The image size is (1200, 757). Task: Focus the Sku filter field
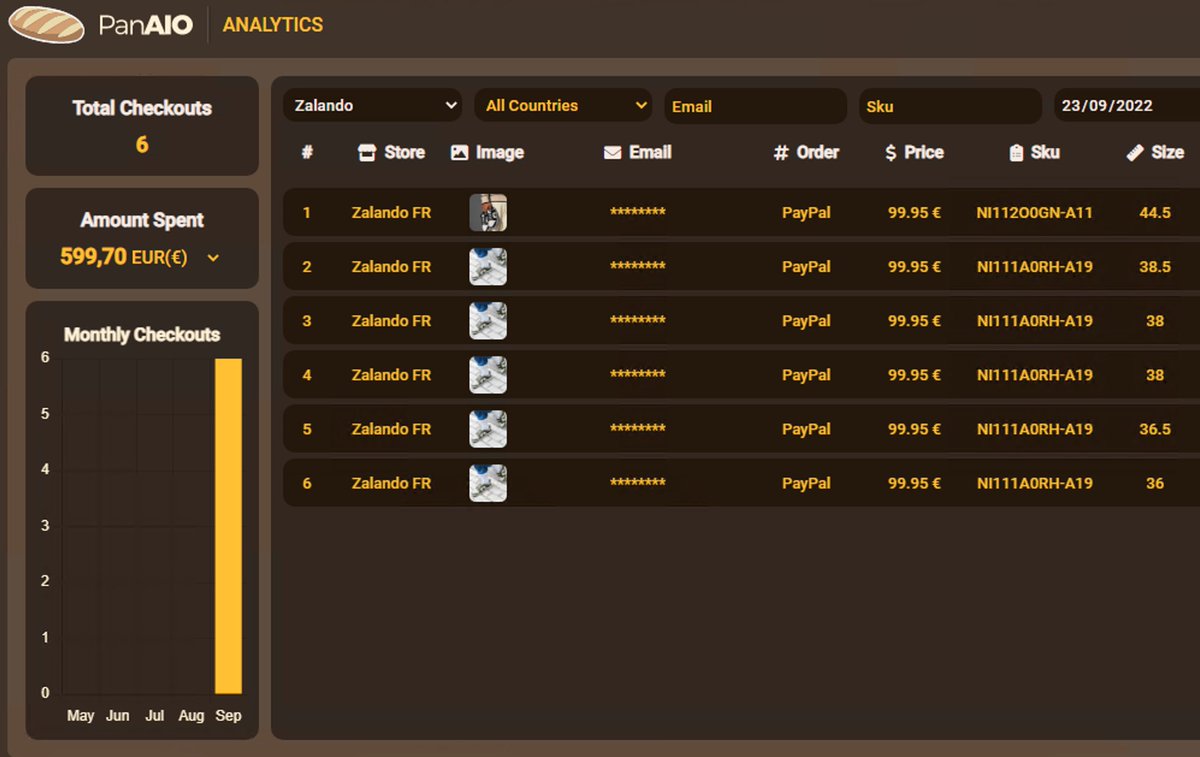click(x=950, y=106)
